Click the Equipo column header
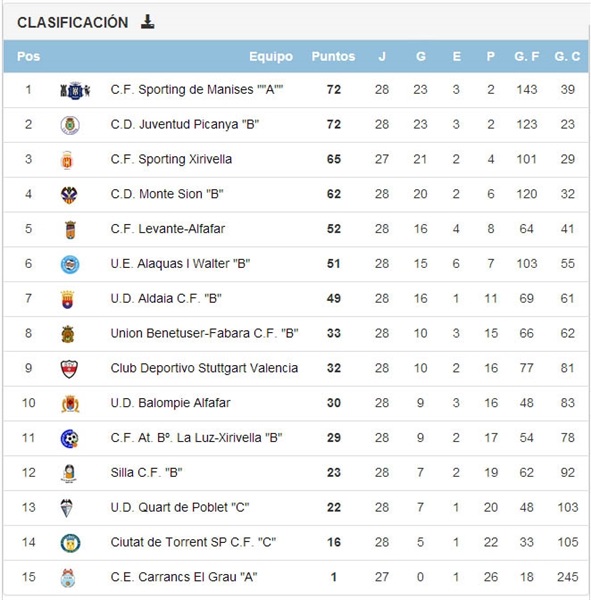The image size is (591, 600). pos(271,56)
